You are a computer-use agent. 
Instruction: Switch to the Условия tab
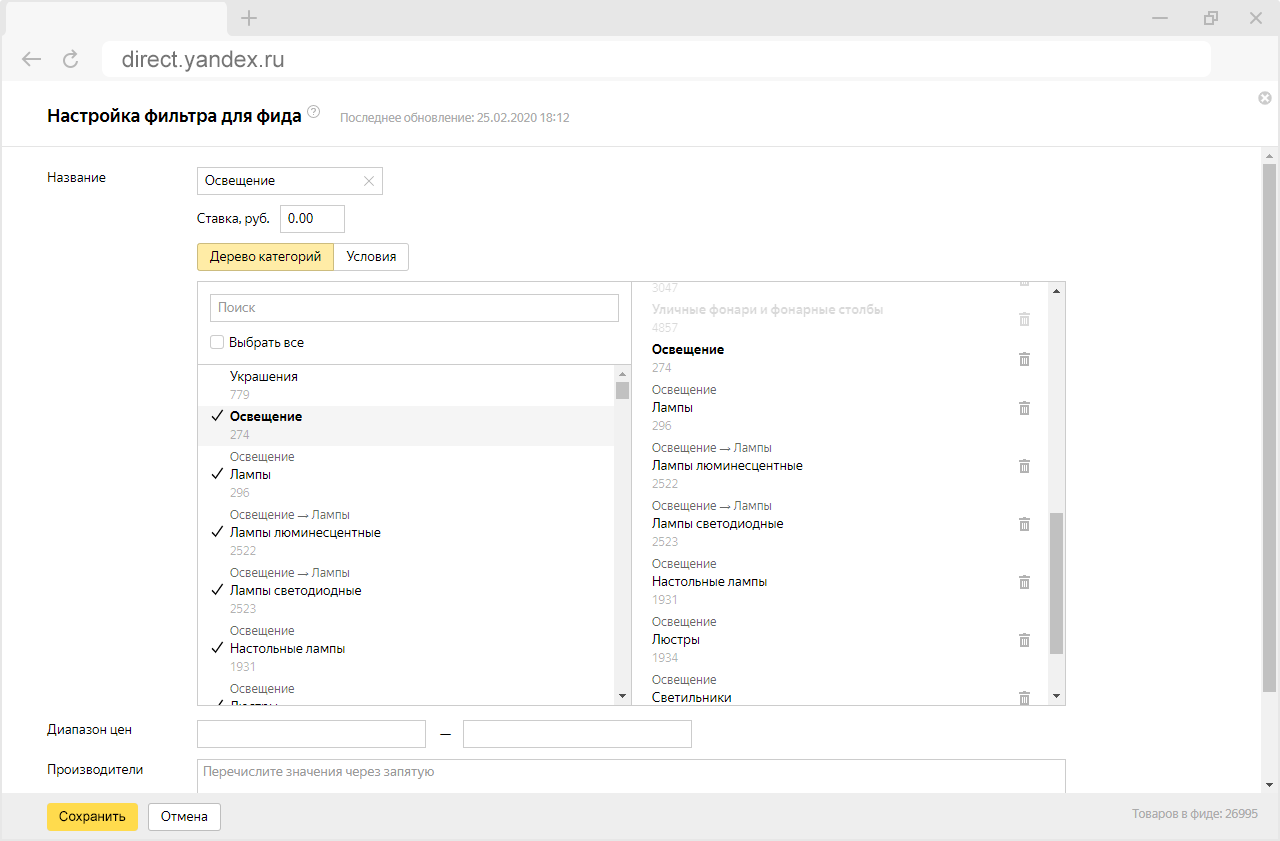pyautogui.click(x=371, y=257)
